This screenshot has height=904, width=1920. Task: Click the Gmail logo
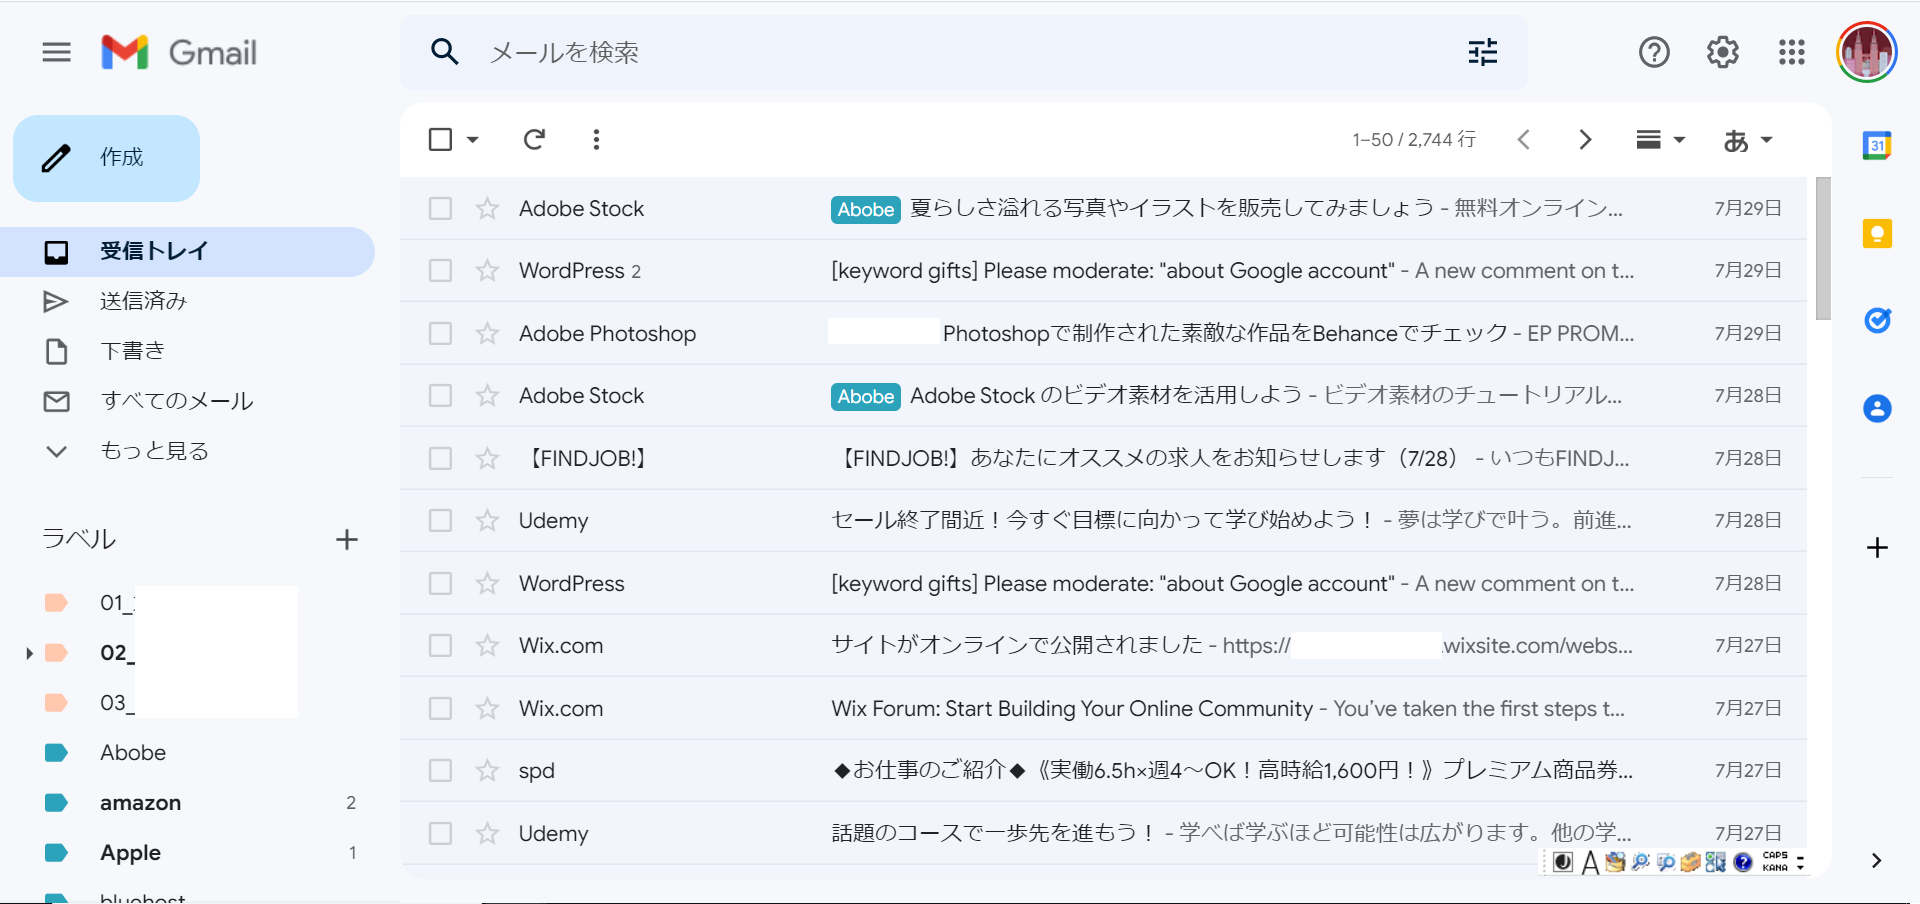click(x=179, y=52)
